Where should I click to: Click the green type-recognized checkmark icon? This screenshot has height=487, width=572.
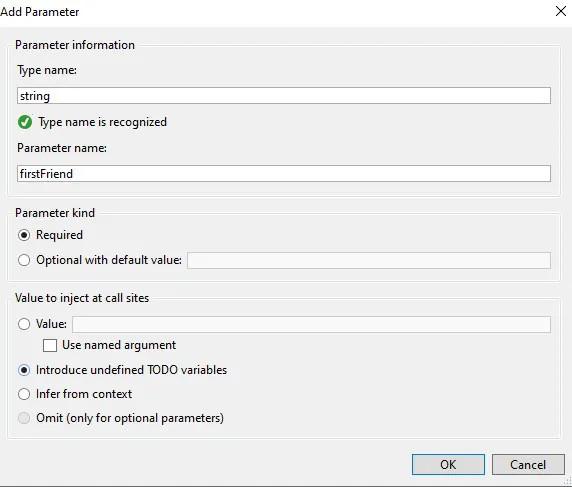pos(25,122)
